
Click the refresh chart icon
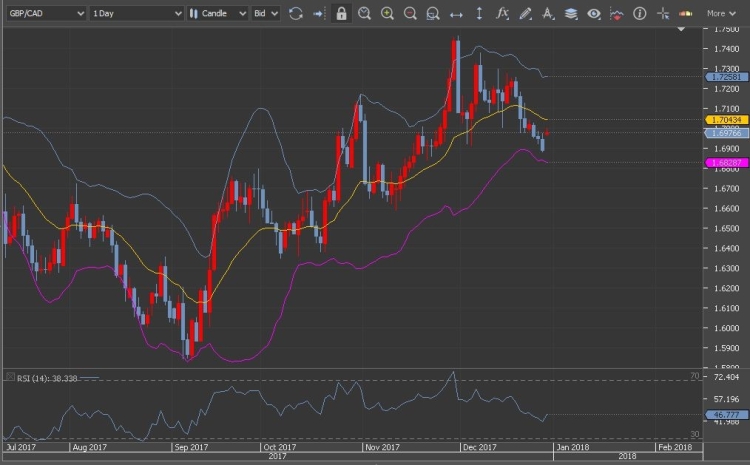pos(295,13)
